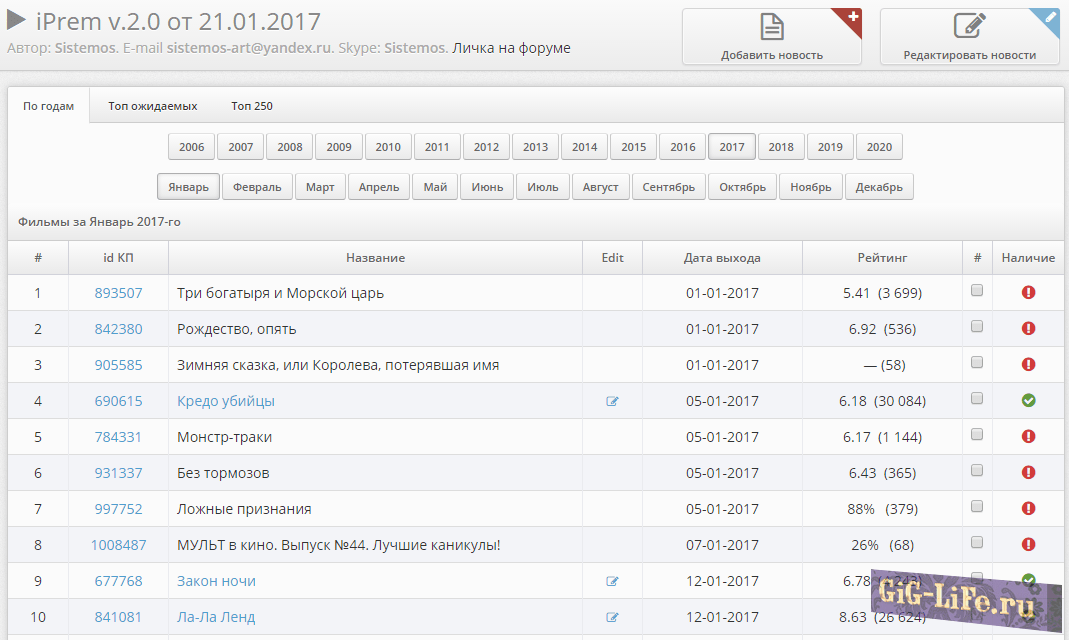The width and height of the screenshot is (1069, 640).
Task: Click the play triangle icon beside iPrem title
Action: pos(17,20)
